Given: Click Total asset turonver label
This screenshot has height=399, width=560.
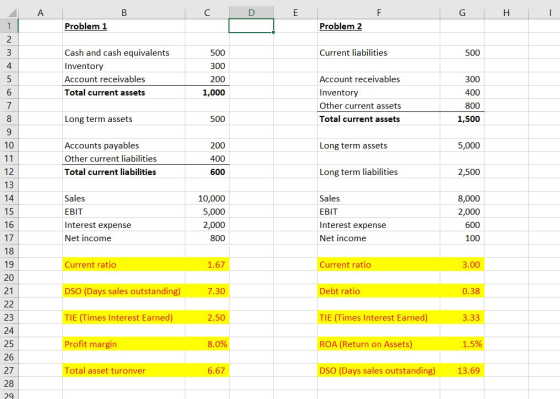Looking at the screenshot, I should tap(105, 371).
